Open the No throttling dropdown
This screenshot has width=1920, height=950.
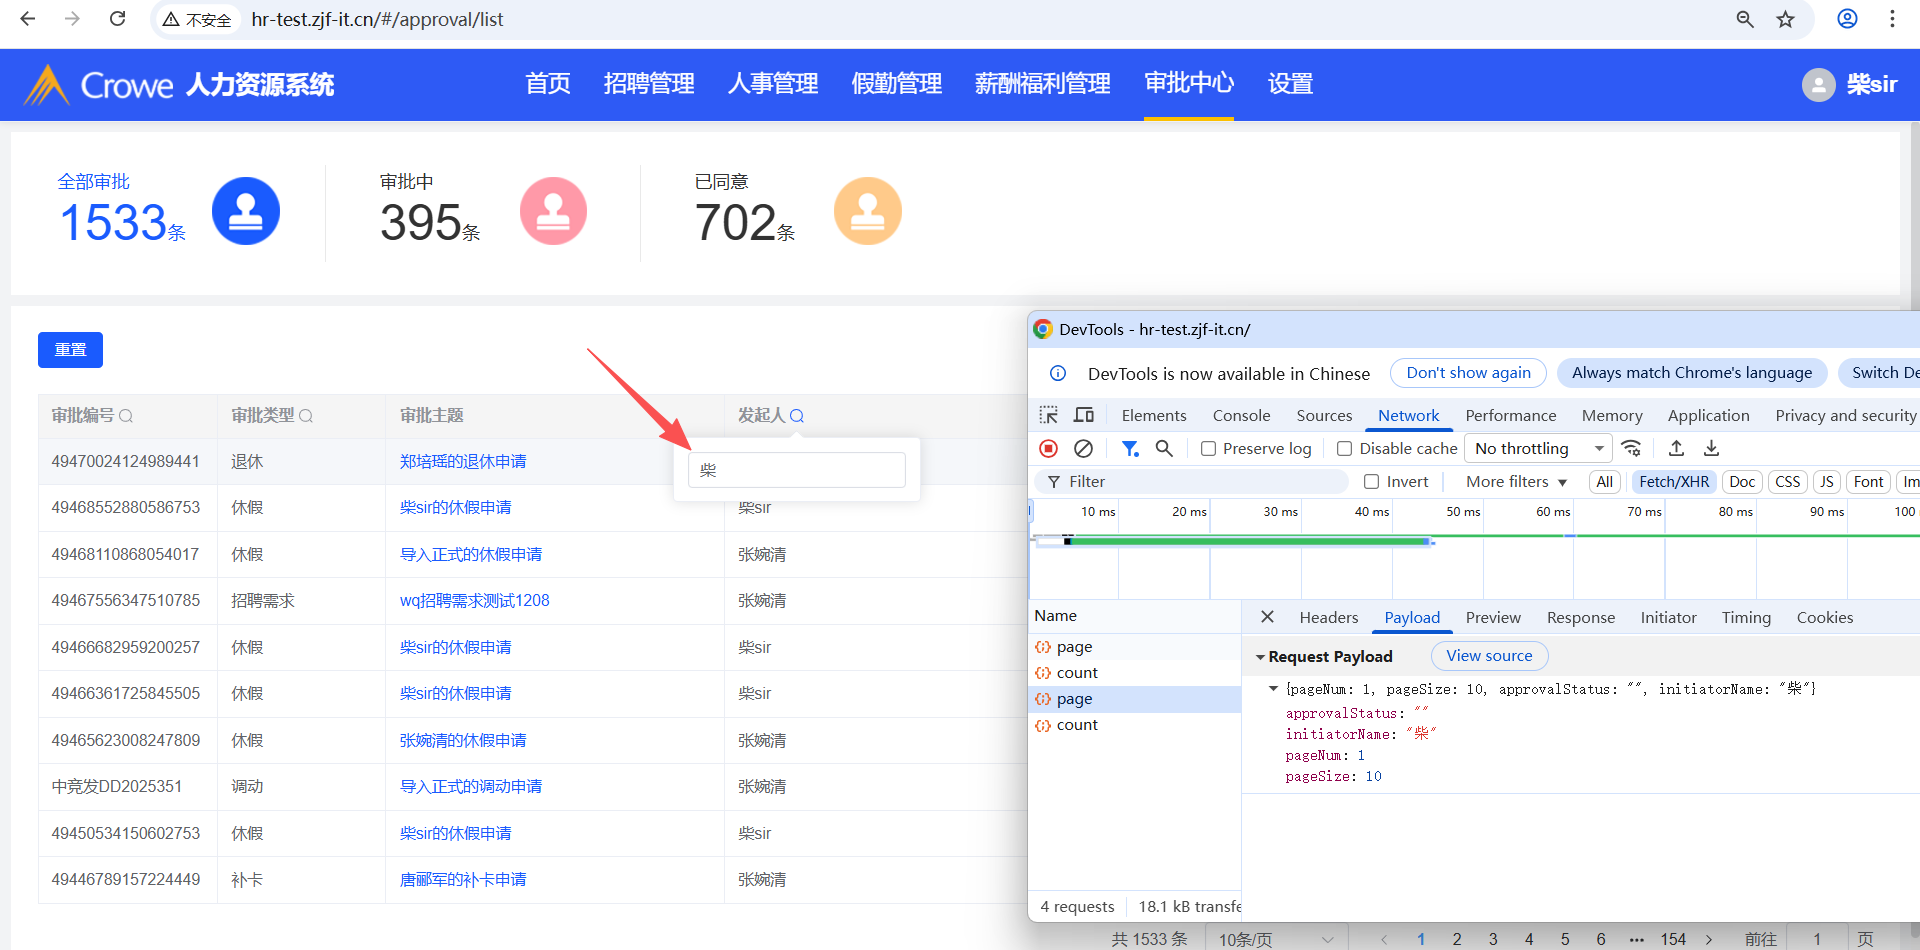[1538, 449]
